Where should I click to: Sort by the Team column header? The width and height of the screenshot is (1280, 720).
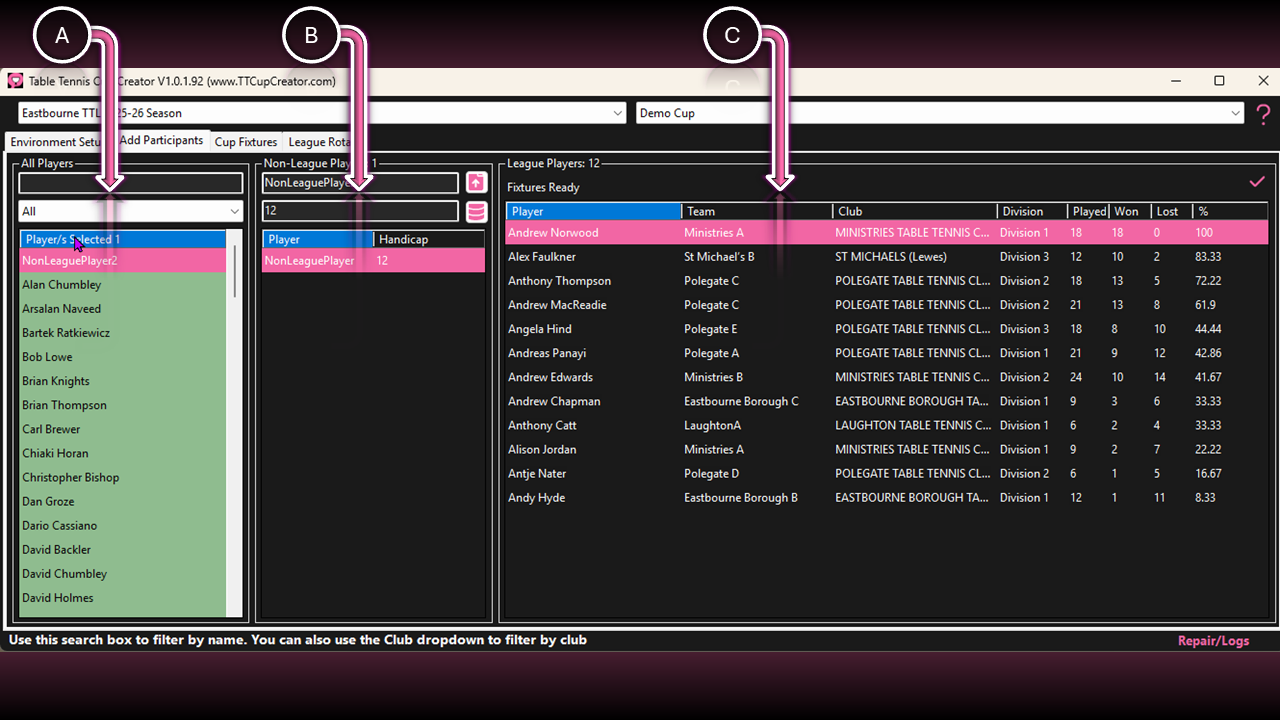click(757, 211)
